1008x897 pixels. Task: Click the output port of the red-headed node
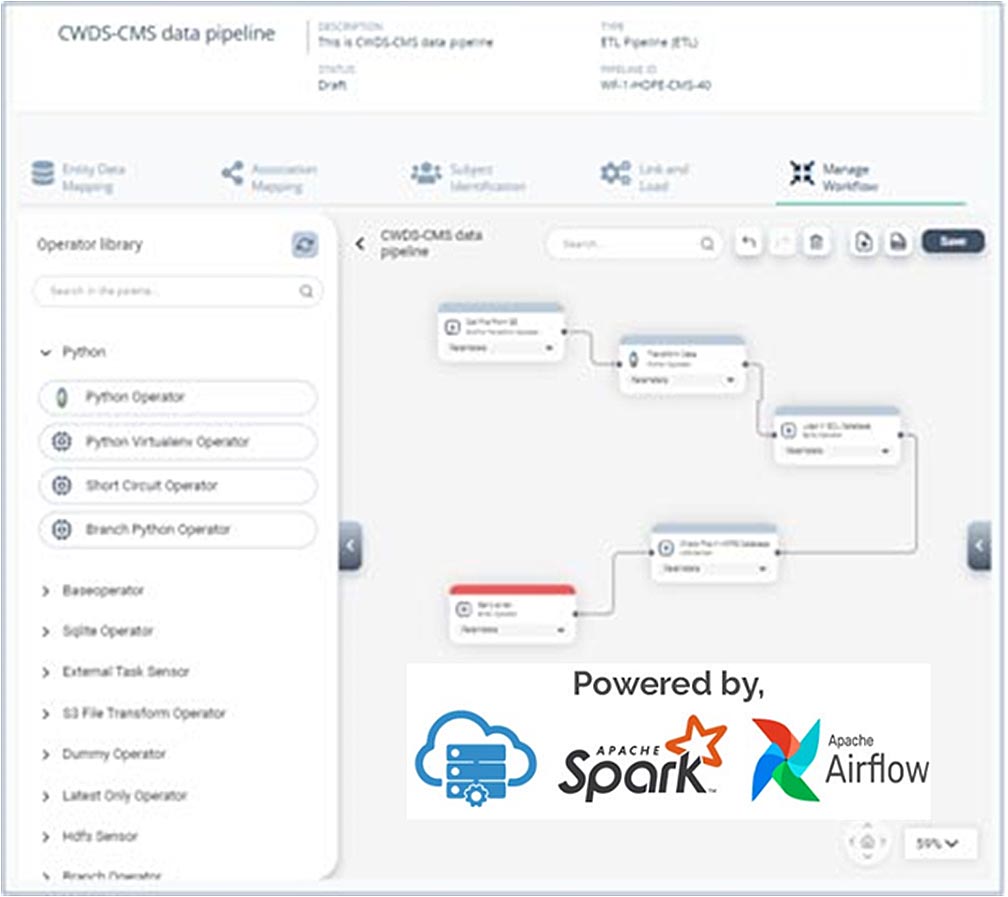click(575, 614)
